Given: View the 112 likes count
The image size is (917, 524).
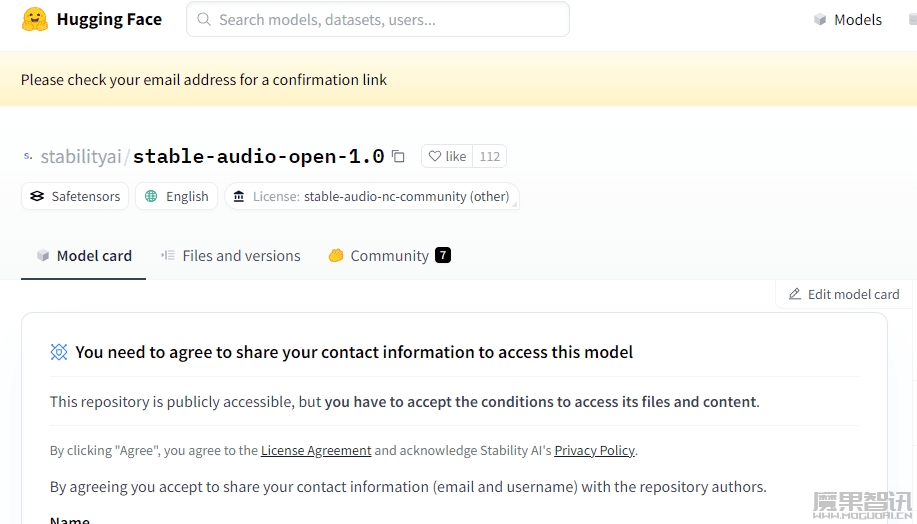Looking at the screenshot, I should [x=489, y=156].
